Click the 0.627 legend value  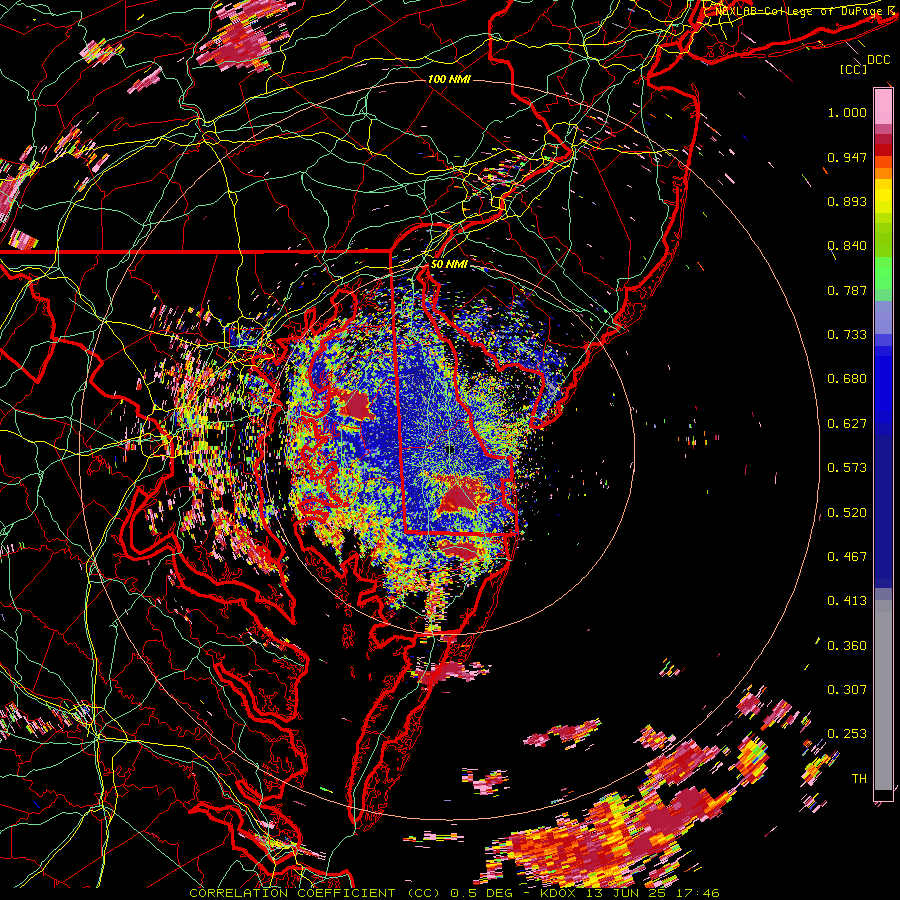(x=847, y=424)
